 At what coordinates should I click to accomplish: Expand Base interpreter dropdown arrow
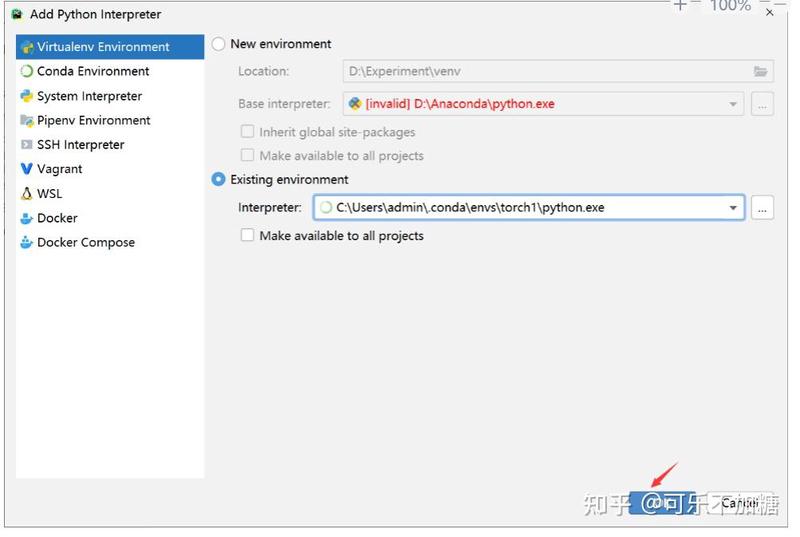point(733,104)
